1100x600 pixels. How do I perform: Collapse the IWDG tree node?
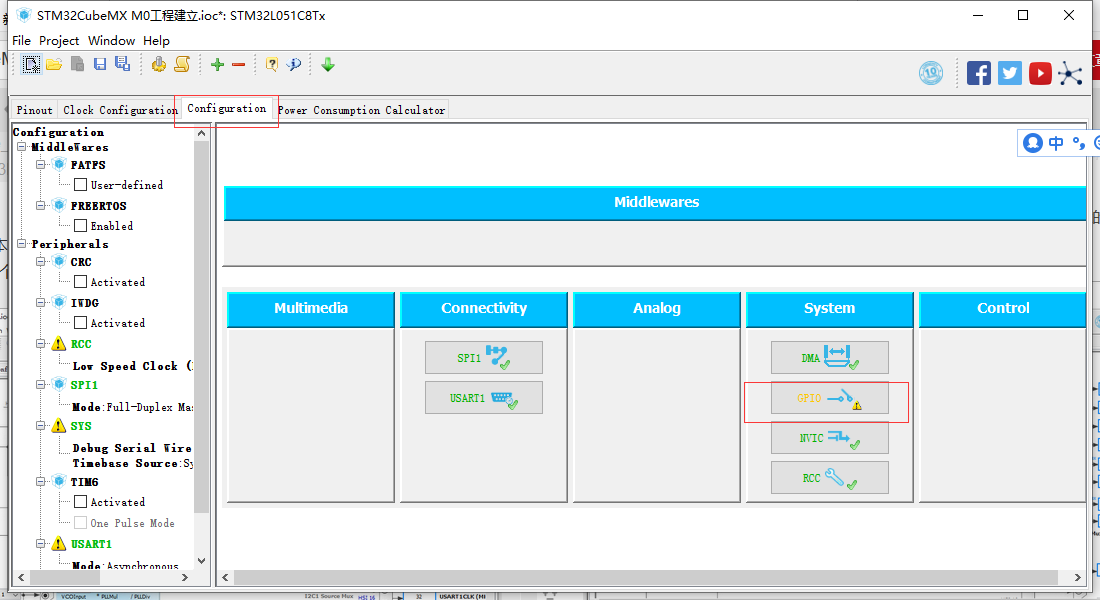tap(41, 302)
